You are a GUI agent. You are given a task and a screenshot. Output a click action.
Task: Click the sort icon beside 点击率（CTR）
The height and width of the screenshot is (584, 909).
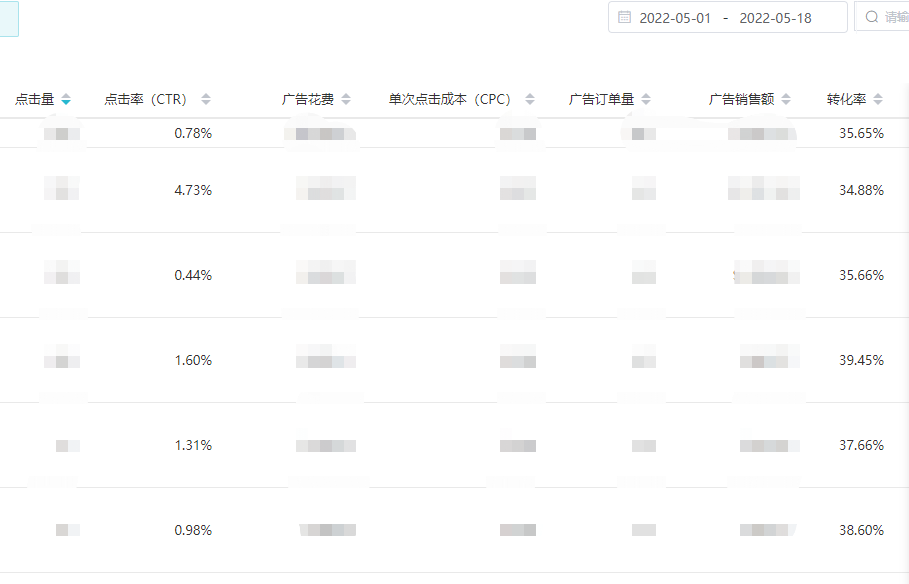click(x=206, y=98)
